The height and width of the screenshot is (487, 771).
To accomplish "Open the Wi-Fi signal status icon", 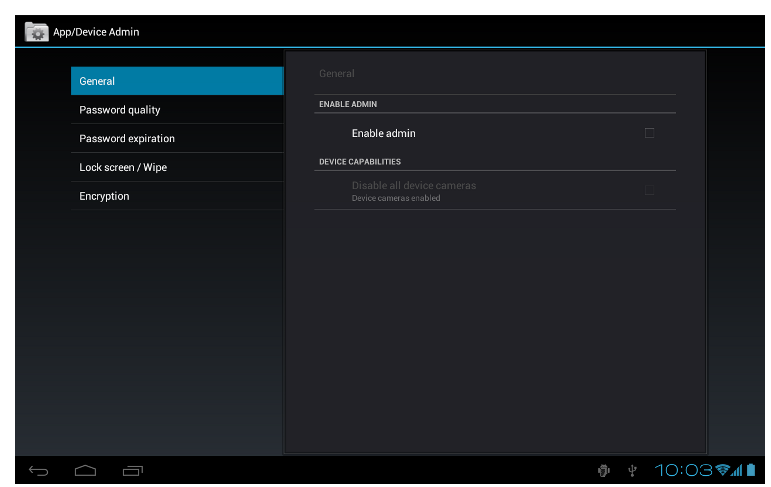I will [722, 470].
